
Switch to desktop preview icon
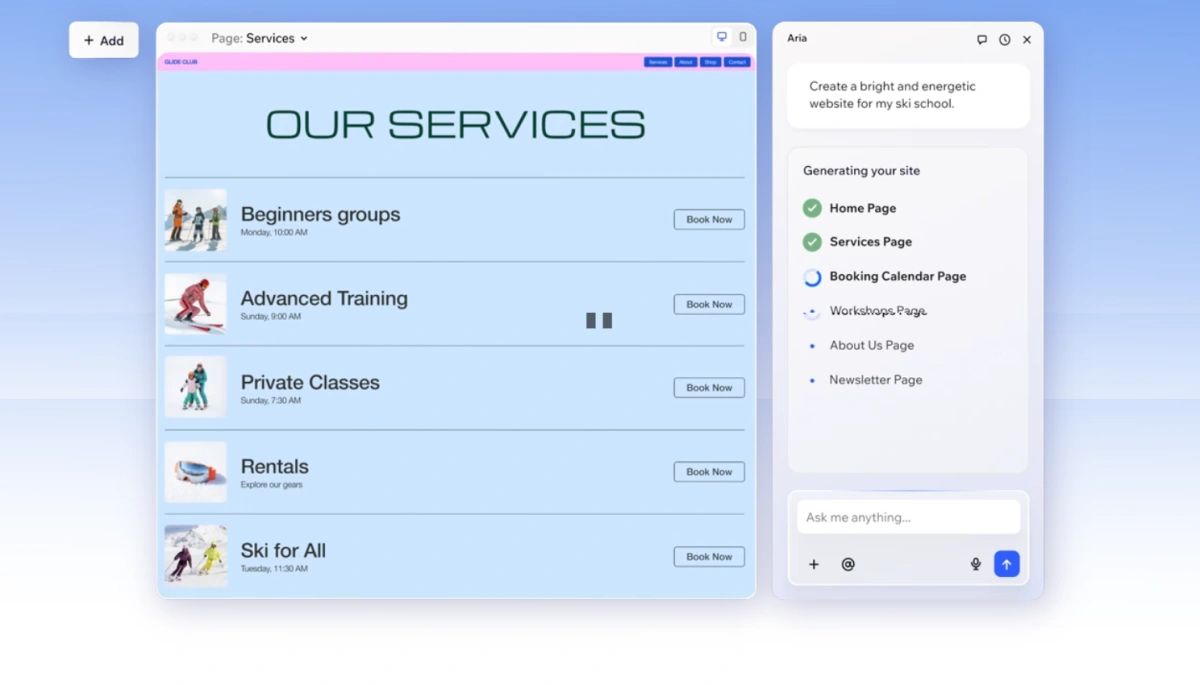pyautogui.click(x=721, y=37)
